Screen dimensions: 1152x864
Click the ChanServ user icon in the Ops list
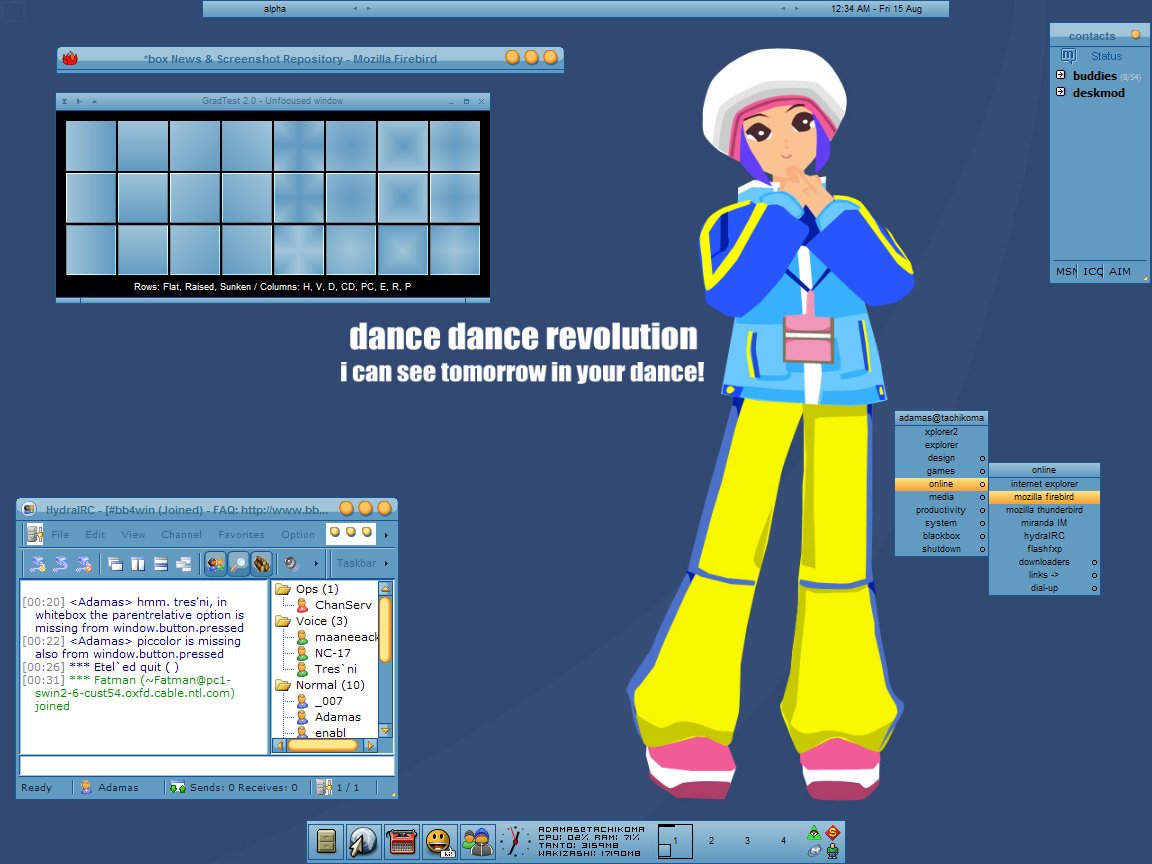(x=302, y=605)
